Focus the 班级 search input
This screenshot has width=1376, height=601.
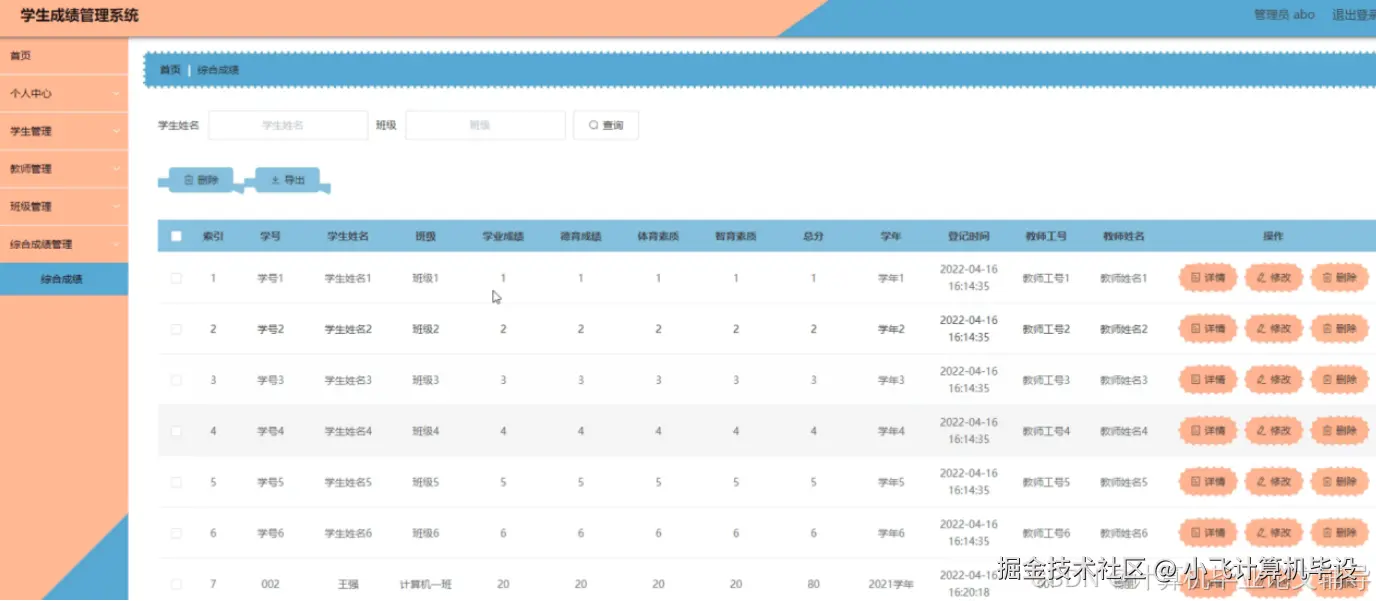[485, 125]
